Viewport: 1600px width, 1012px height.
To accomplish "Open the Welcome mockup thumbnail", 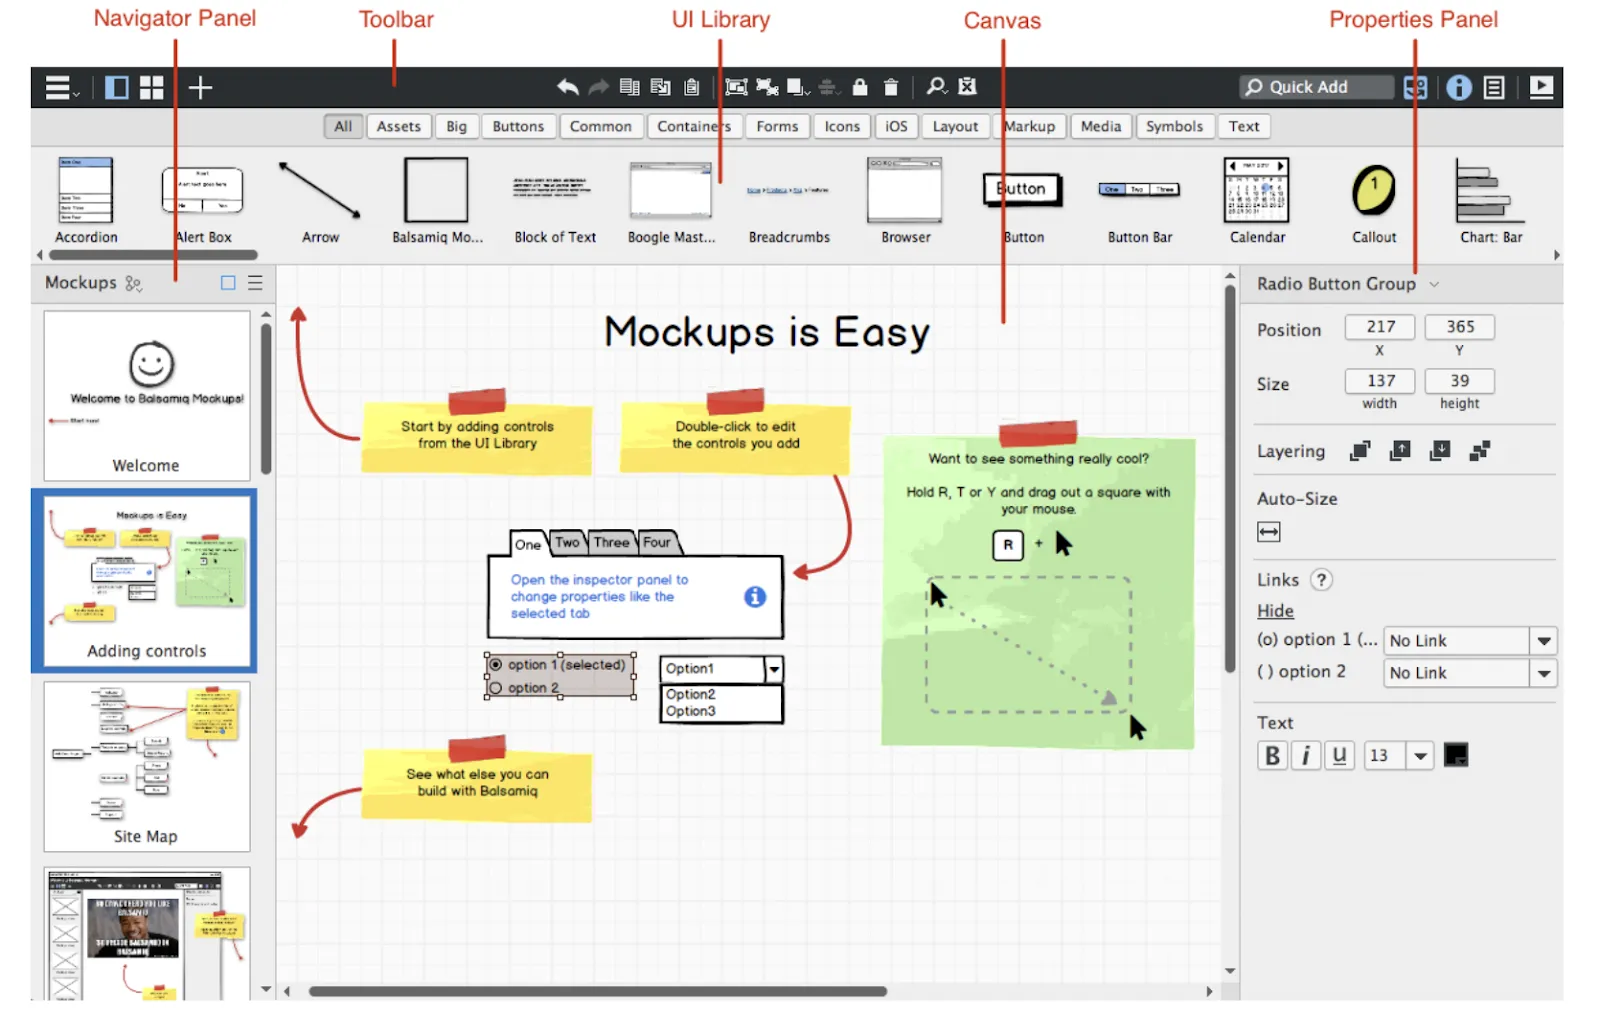I will 146,395.
